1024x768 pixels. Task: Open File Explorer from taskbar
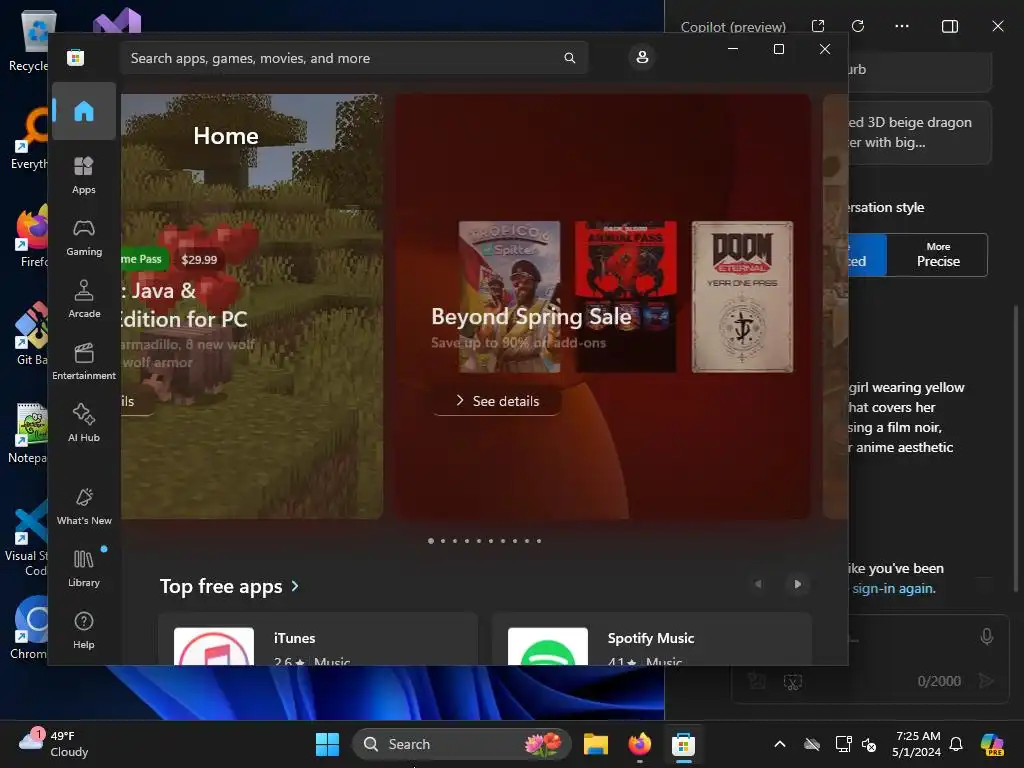pyautogui.click(x=596, y=744)
